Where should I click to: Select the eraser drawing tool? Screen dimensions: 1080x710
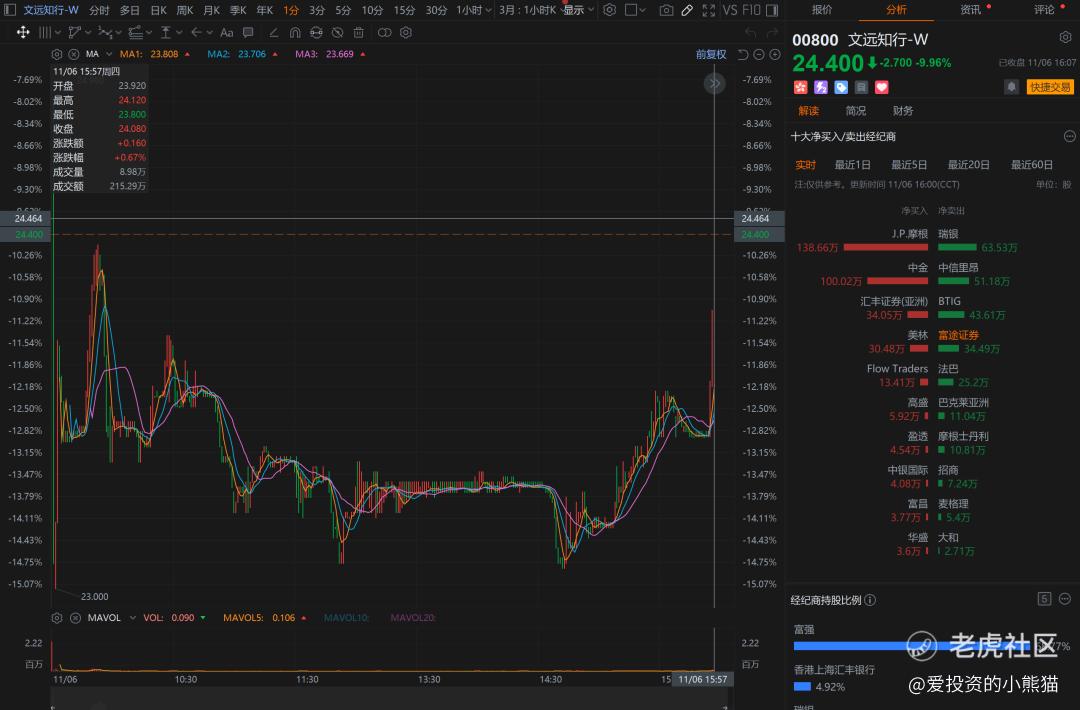click(x=273, y=32)
